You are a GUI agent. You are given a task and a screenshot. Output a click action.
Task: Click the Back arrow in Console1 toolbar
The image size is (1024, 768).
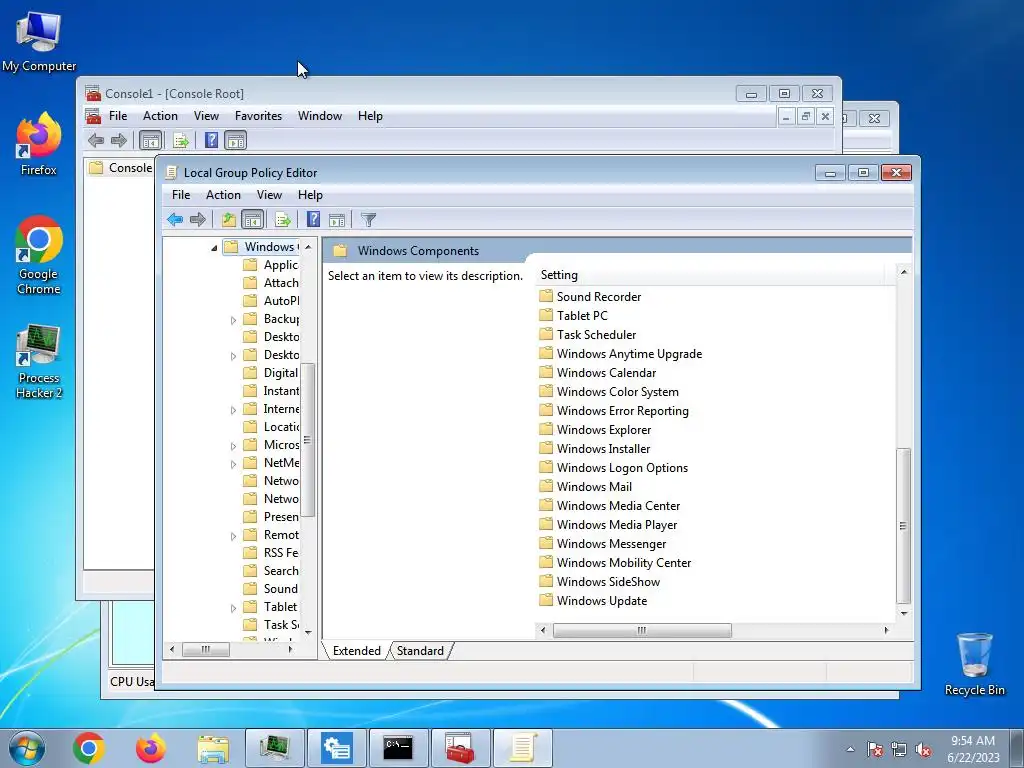click(96, 140)
